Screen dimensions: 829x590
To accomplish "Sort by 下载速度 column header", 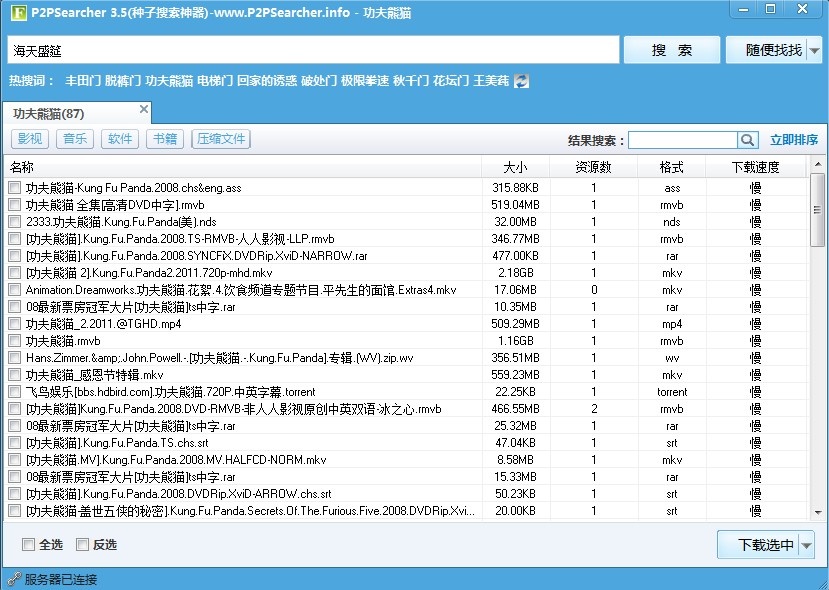I will (756, 167).
